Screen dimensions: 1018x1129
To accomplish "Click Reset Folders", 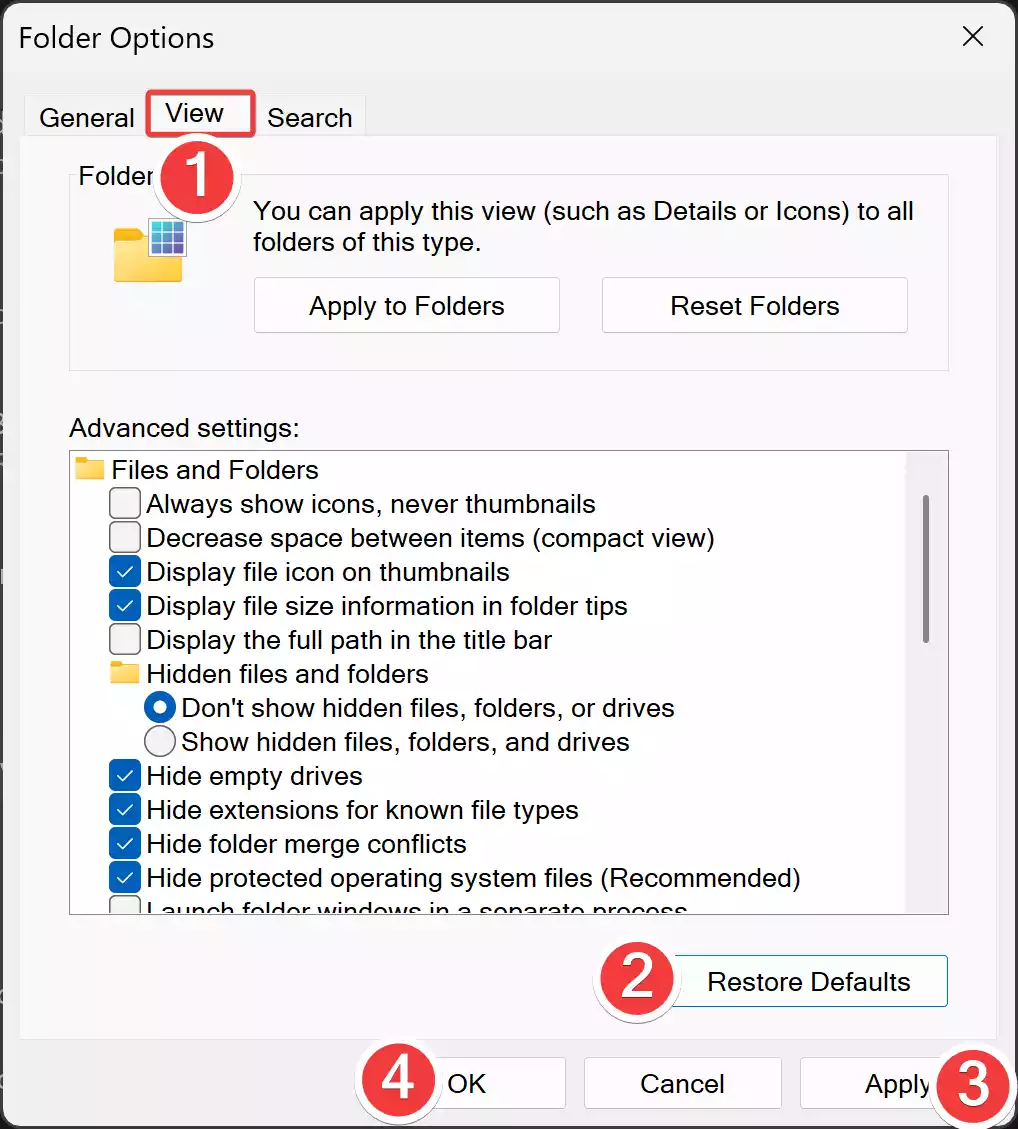I will 753,305.
